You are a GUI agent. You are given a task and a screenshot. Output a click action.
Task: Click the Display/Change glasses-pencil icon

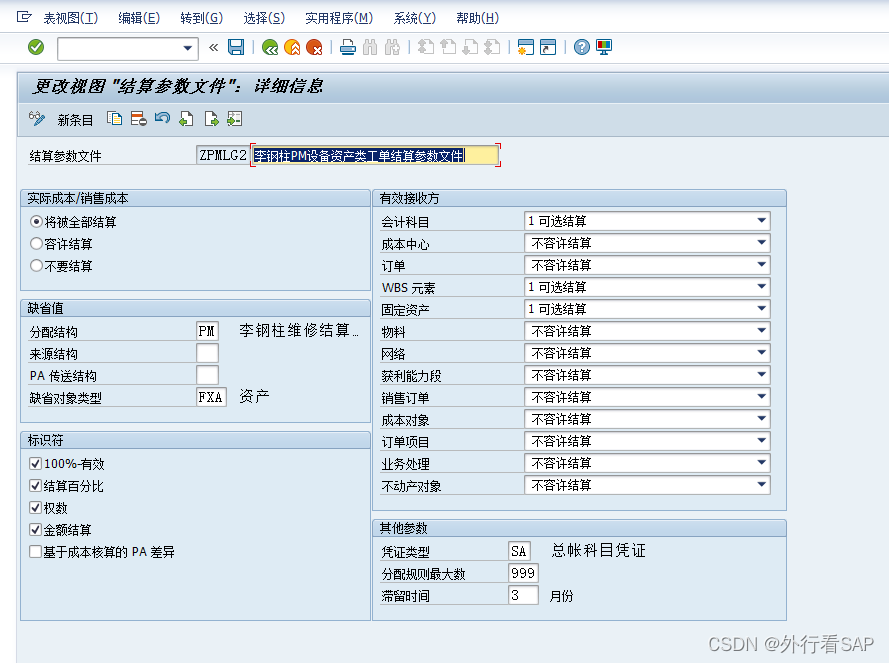37,119
